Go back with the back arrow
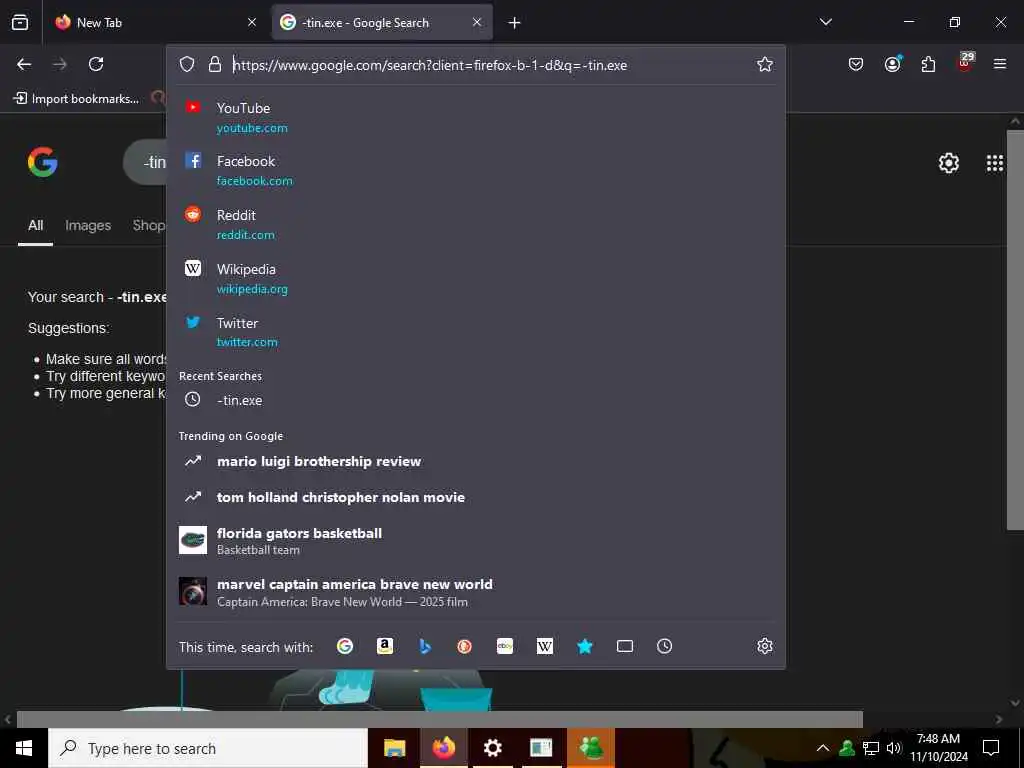Screen dimensions: 1024x768 [24, 64]
